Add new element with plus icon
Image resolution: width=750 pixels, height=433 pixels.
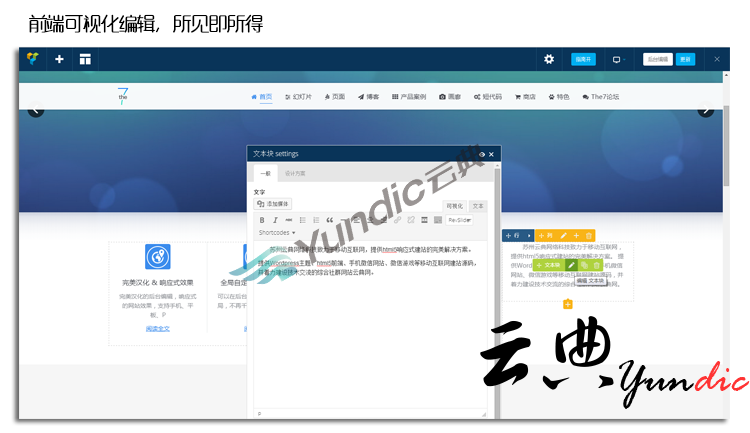coord(59,59)
